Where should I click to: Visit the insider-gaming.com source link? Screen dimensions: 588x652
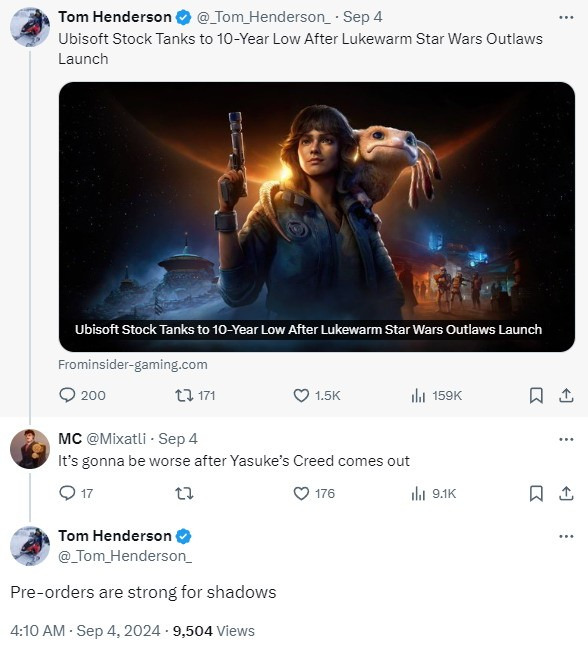tap(133, 365)
